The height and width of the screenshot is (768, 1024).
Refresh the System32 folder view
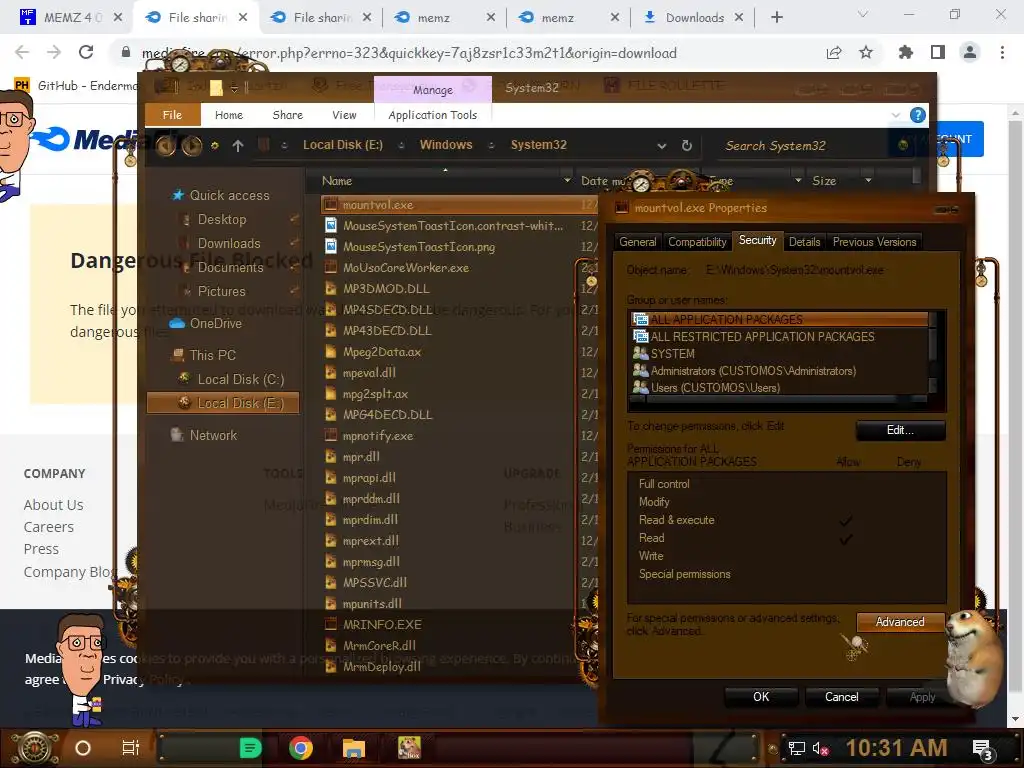tap(686, 145)
